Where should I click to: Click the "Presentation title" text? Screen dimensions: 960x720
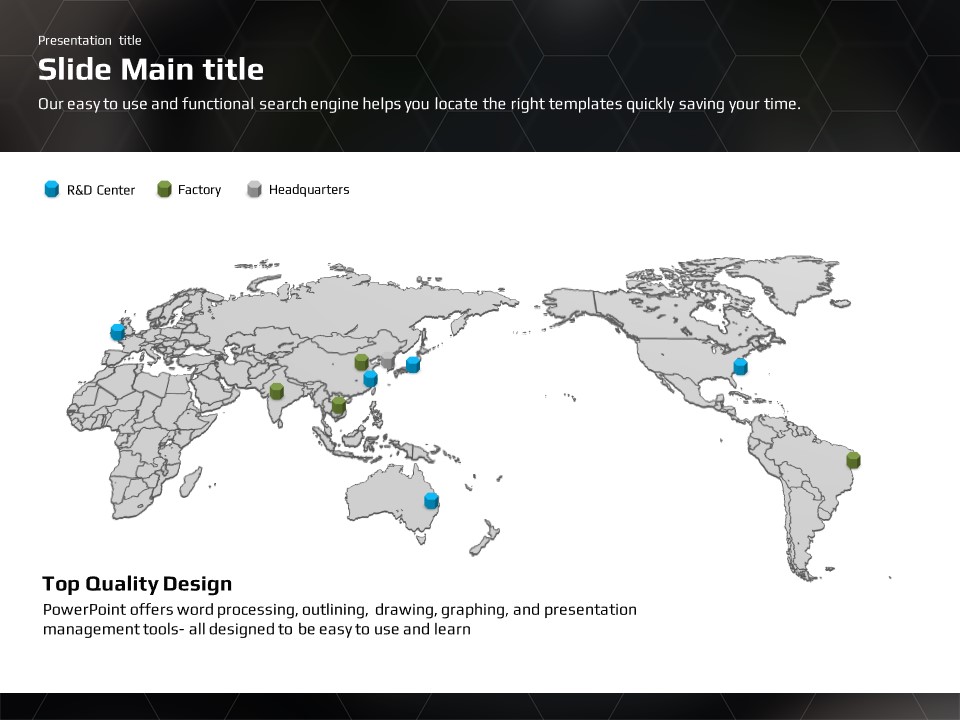point(90,40)
